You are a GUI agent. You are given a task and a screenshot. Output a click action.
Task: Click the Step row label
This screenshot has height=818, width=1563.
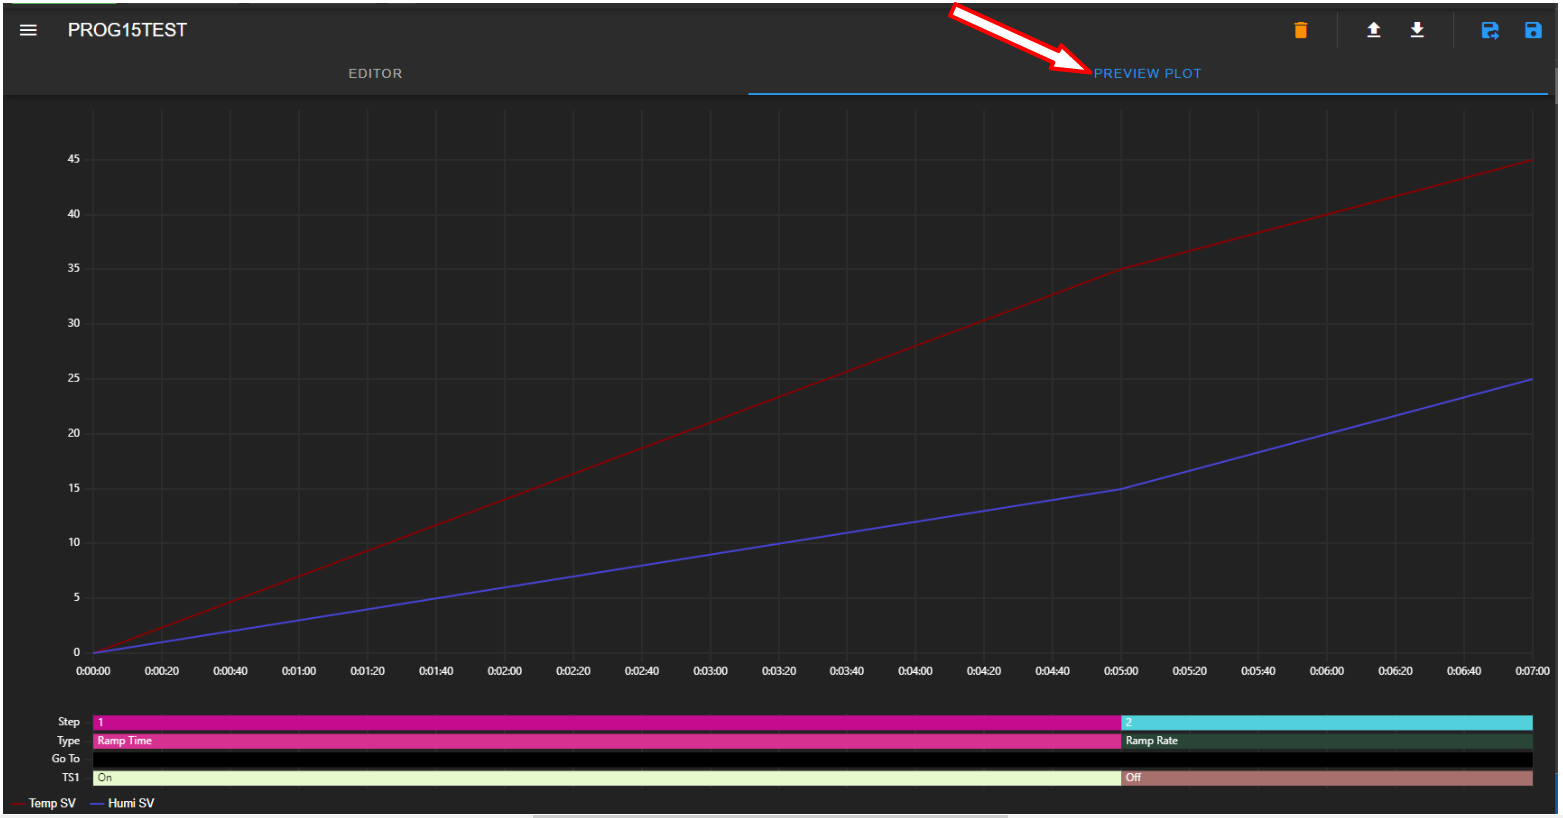point(69,722)
